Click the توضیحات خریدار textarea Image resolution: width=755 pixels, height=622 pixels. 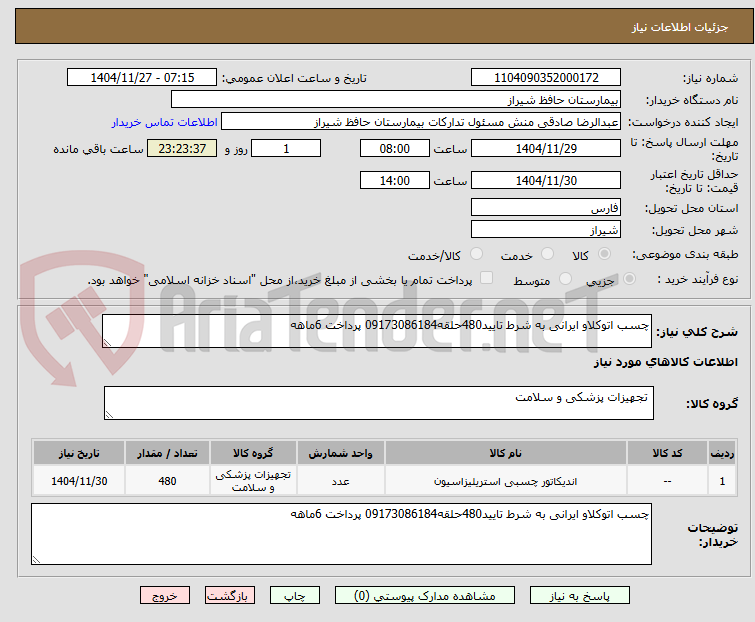pos(341,534)
